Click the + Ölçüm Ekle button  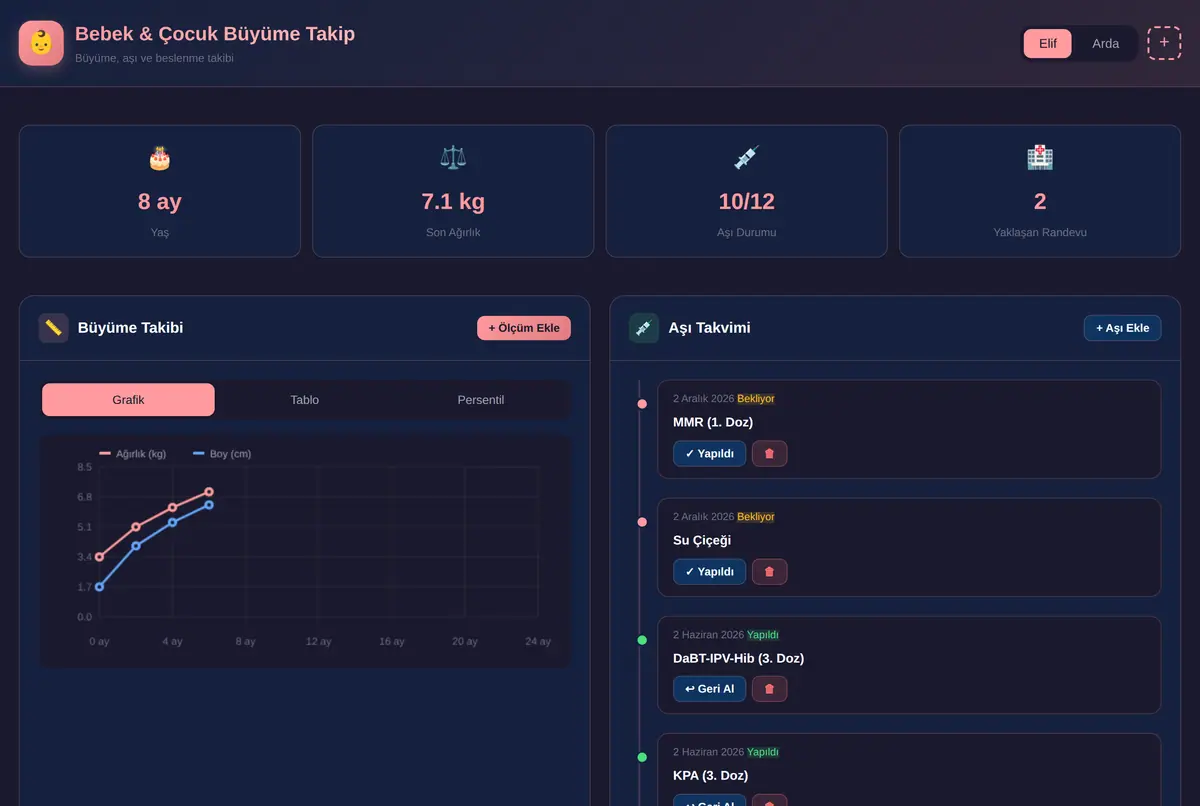(x=524, y=328)
